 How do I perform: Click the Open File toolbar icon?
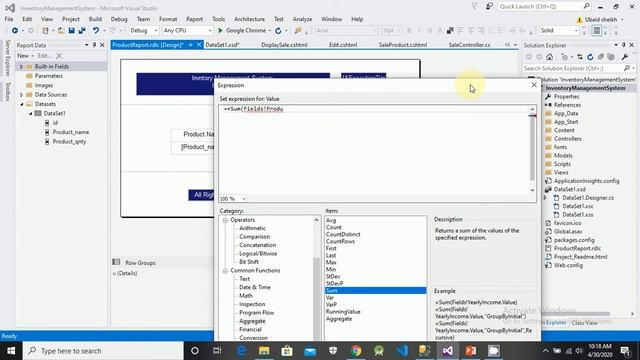point(60,31)
